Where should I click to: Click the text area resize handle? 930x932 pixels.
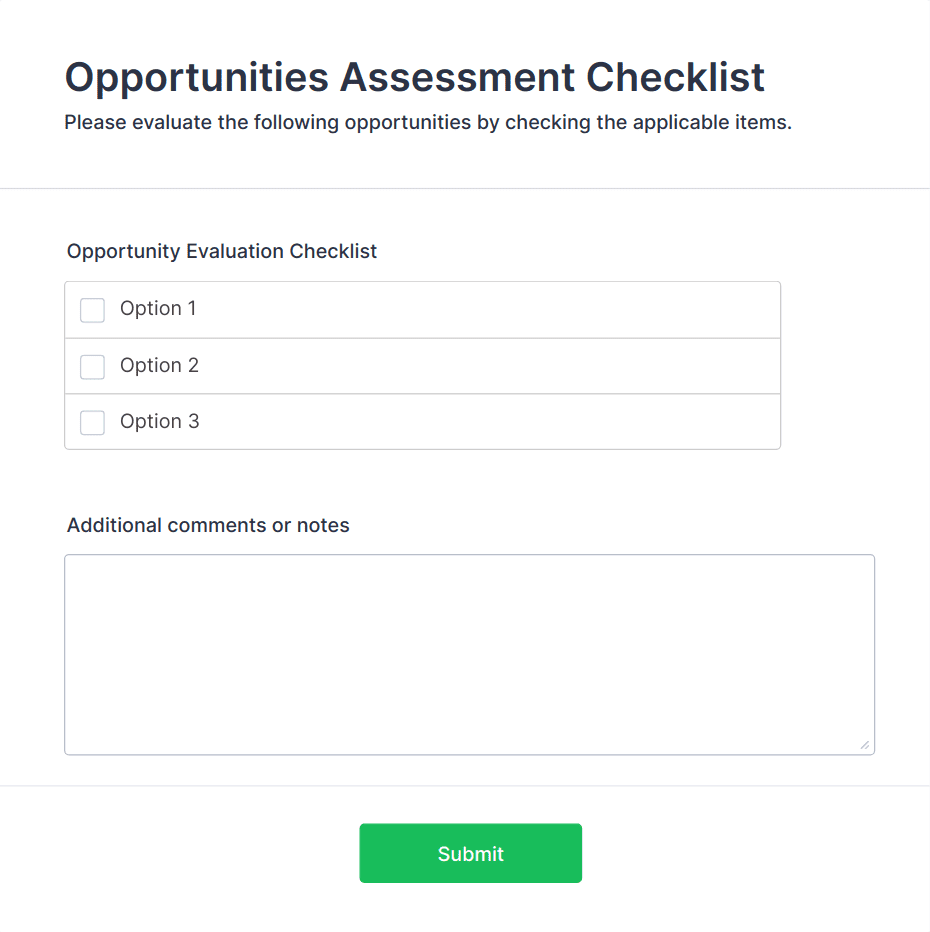(864, 744)
